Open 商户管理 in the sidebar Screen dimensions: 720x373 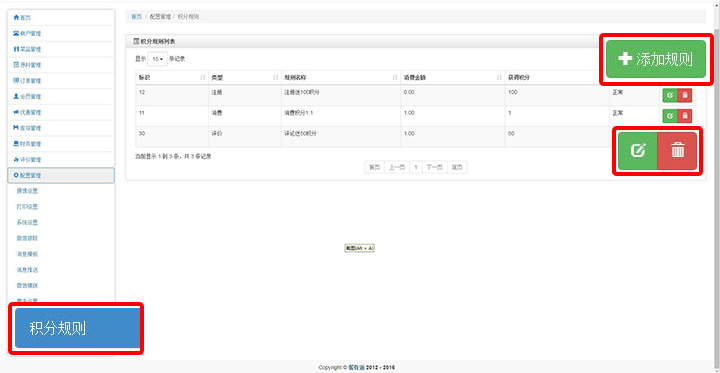61,34
